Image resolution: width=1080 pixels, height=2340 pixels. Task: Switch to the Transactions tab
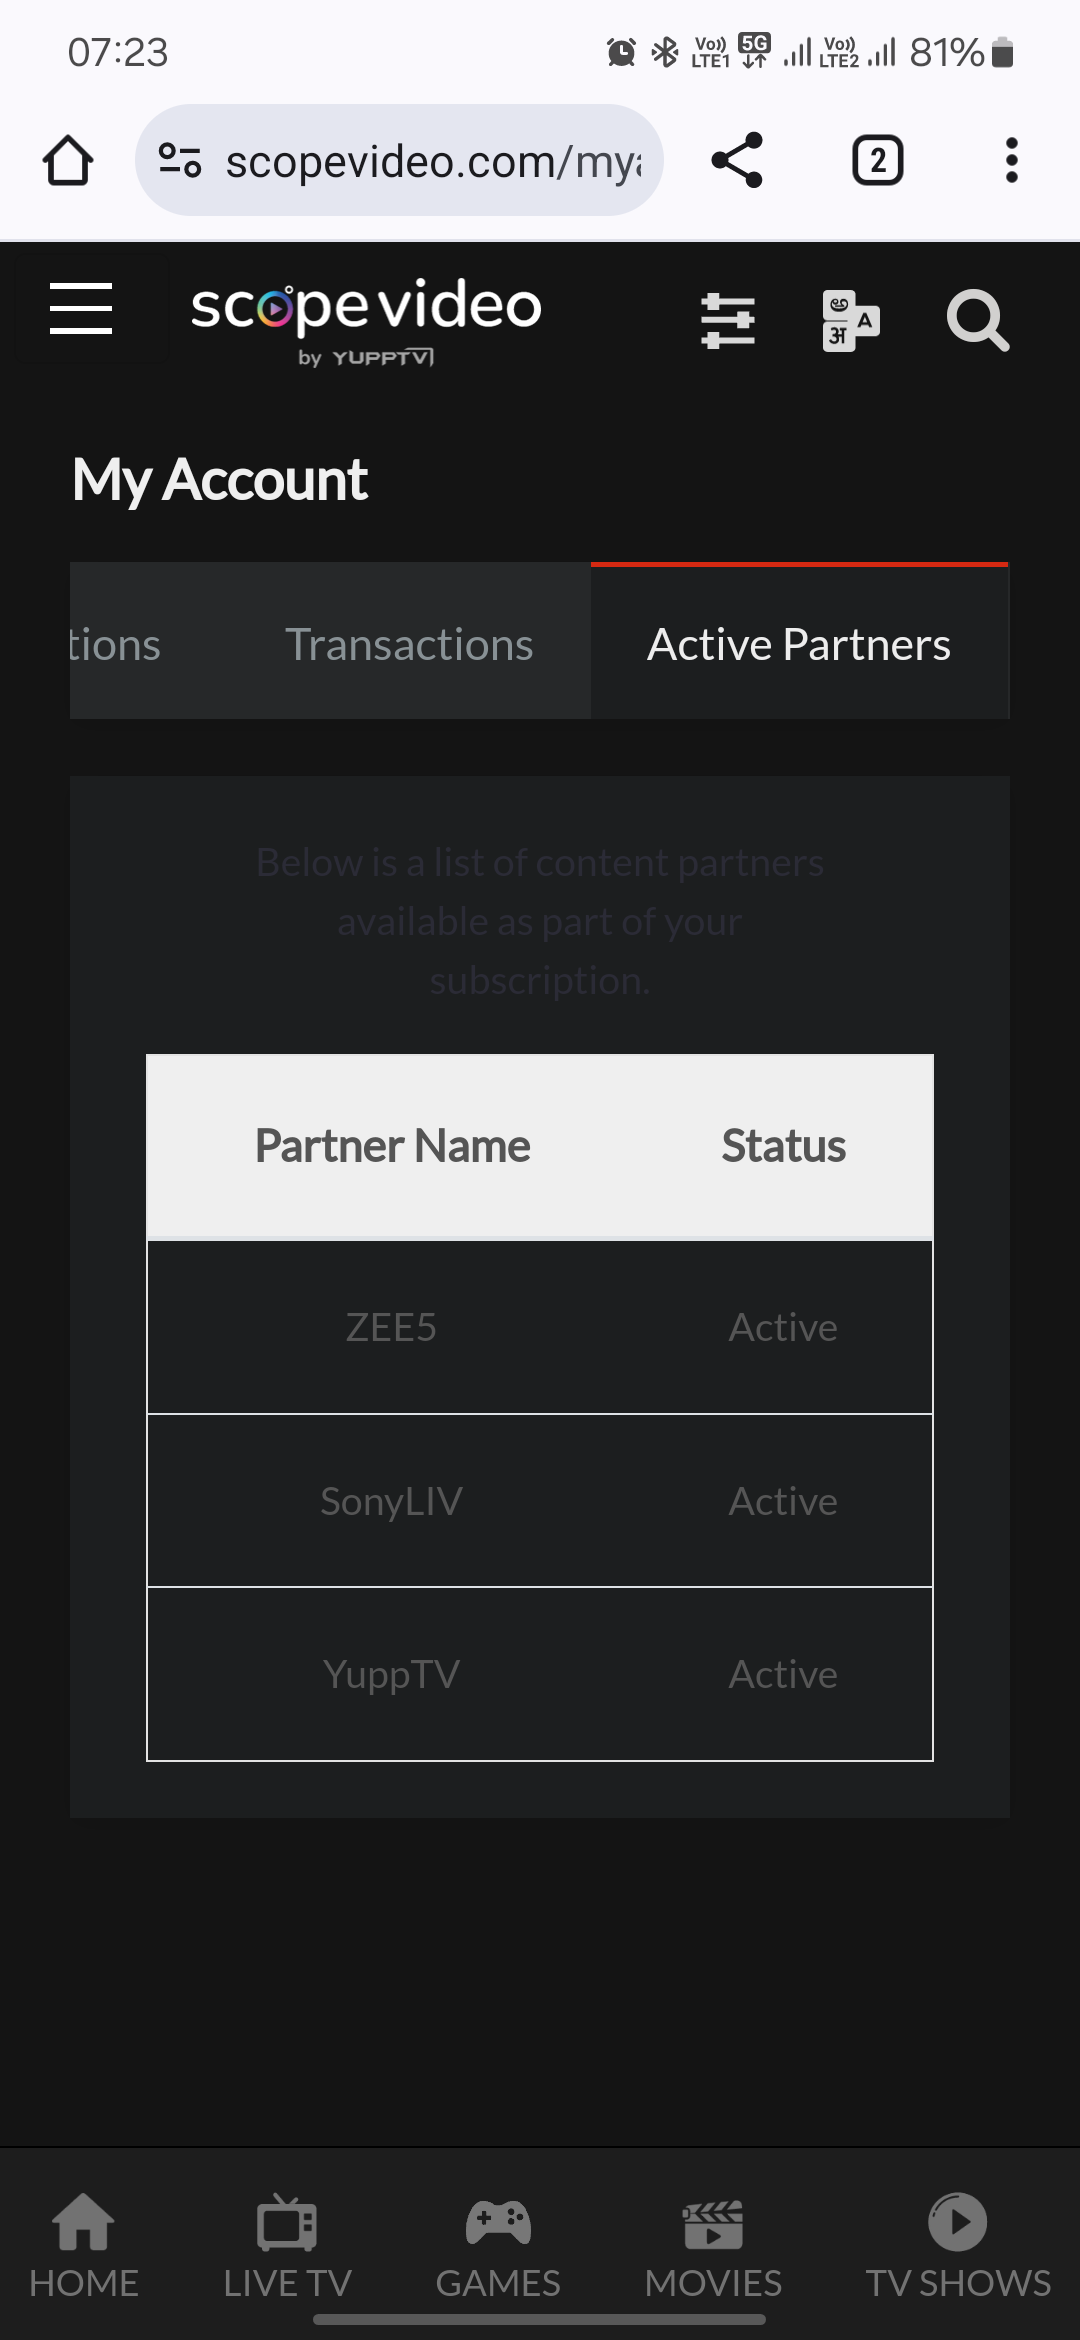coord(409,644)
